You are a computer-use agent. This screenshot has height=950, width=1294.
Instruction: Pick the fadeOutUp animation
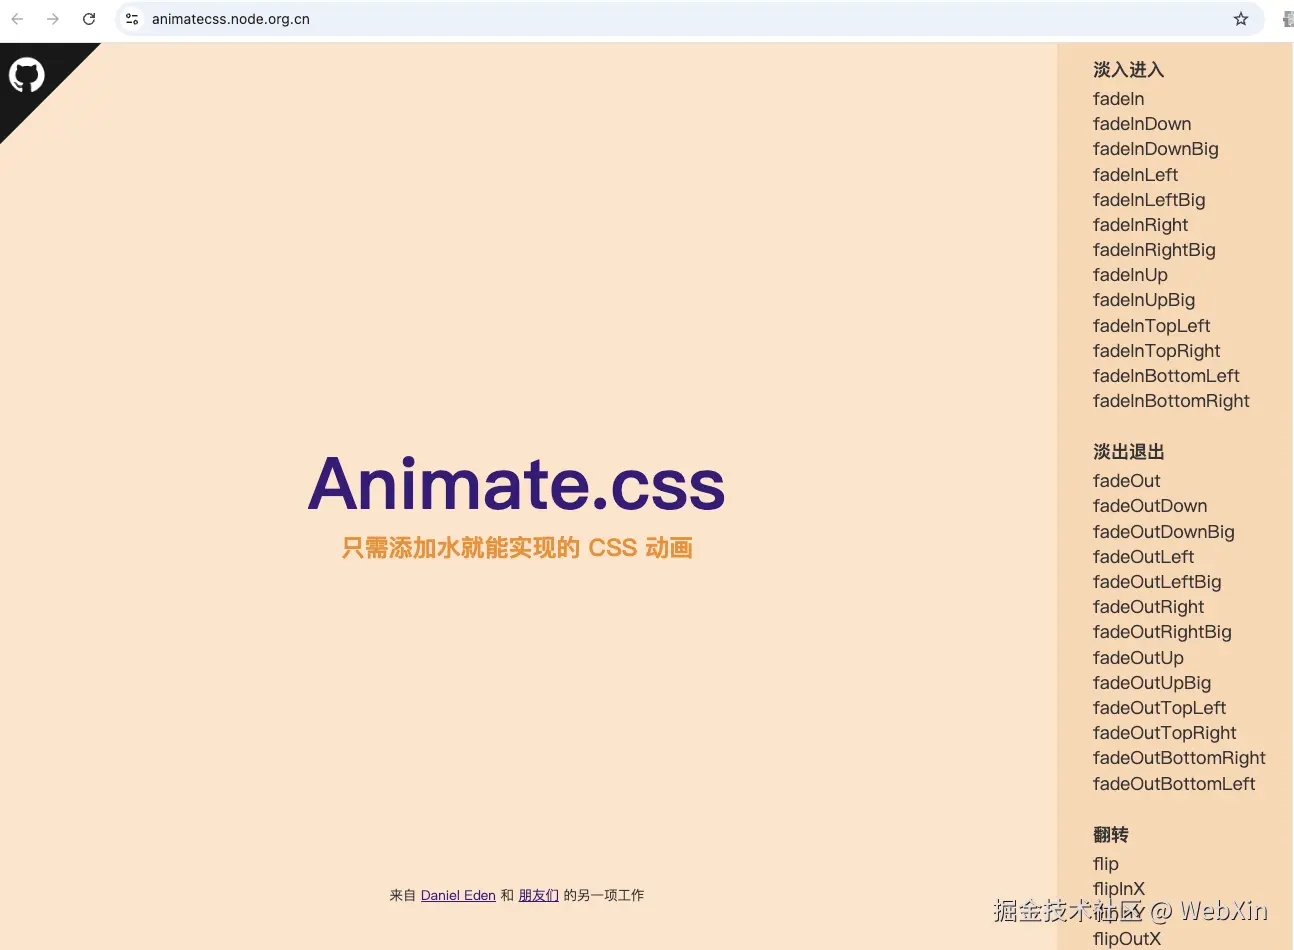(x=1138, y=658)
